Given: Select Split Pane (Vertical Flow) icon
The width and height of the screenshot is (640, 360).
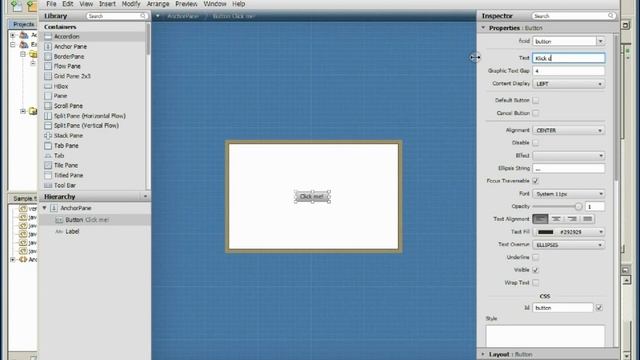Looking at the screenshot, I should point(48,126).
